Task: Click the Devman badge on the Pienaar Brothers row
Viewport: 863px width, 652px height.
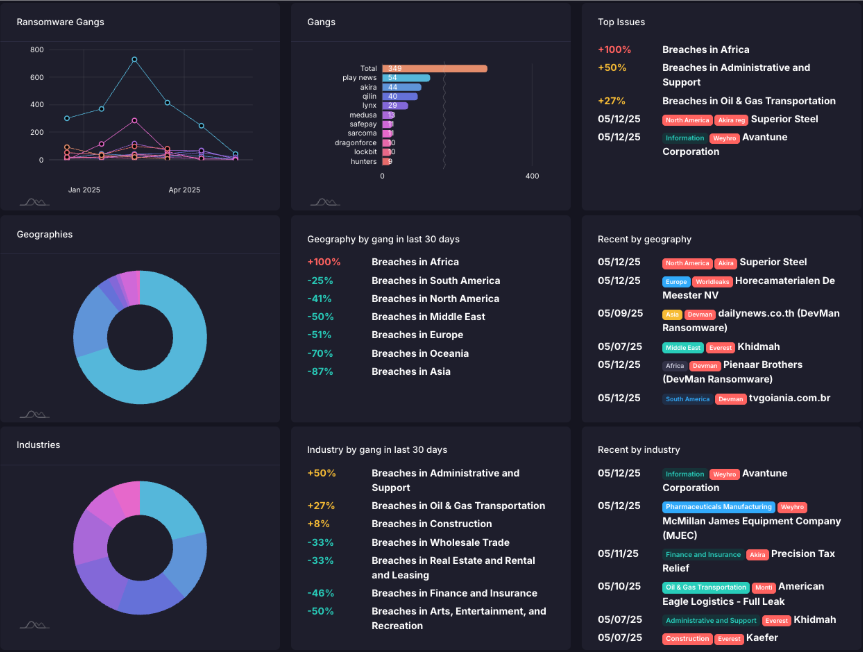Action: 704,366
